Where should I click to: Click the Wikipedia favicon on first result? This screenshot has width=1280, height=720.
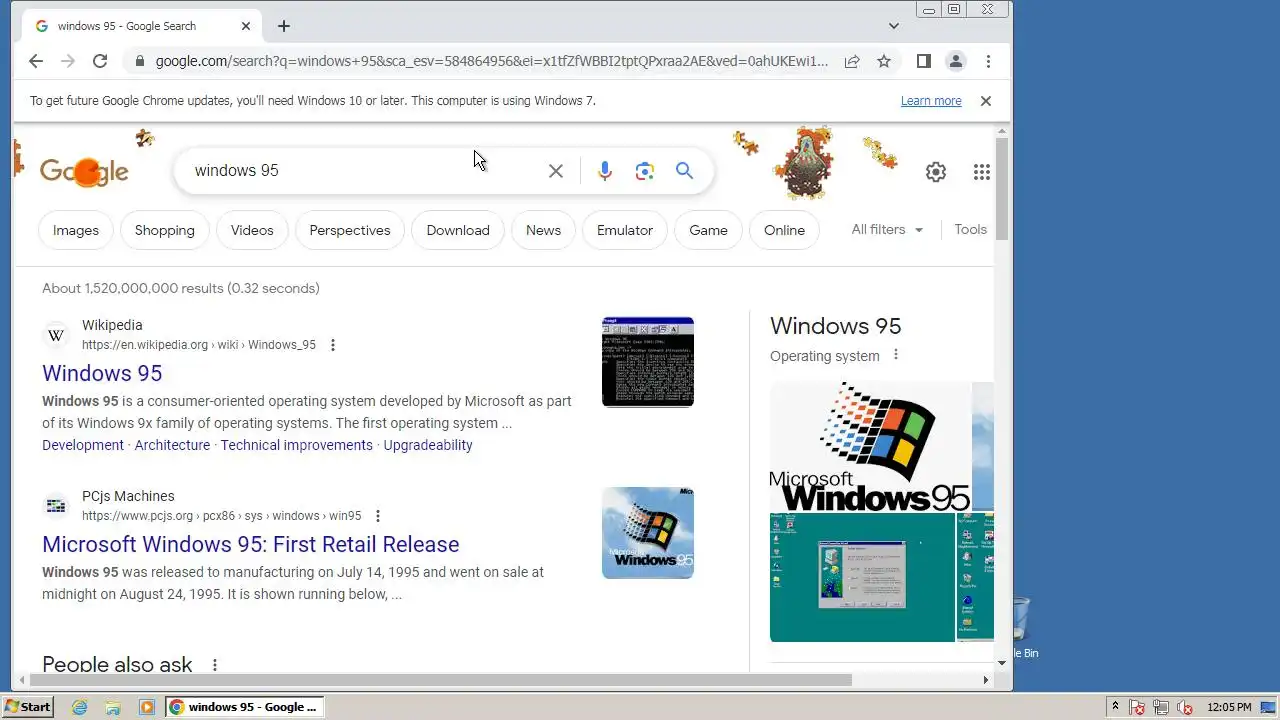coord(56,335)
